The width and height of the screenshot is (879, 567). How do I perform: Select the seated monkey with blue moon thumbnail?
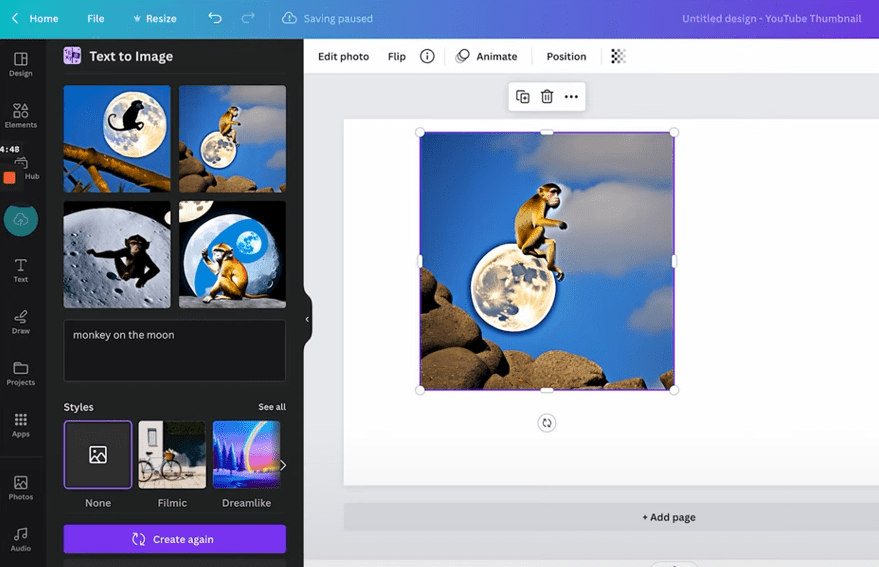232,255
